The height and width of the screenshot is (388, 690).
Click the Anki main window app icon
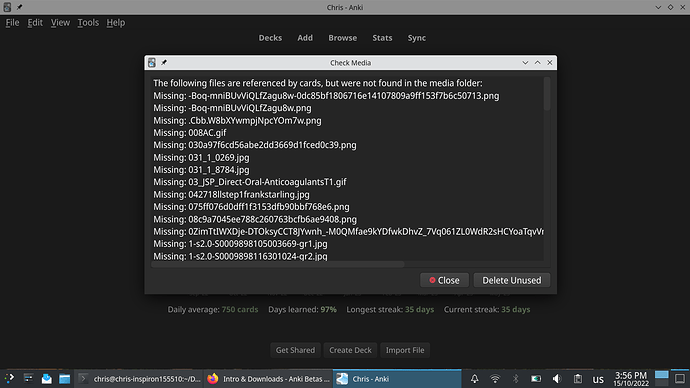pos(7,7)
